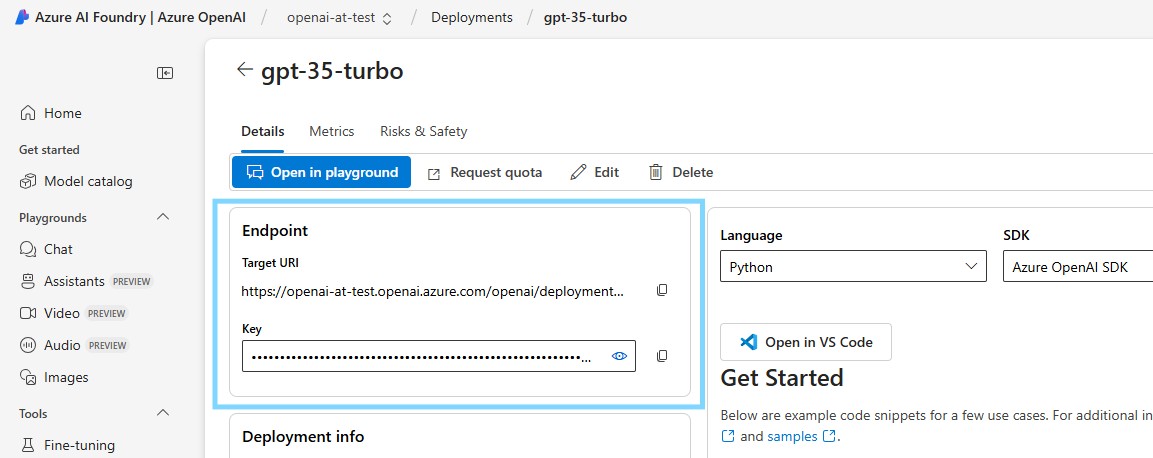Image resolution: width=1153 pixels, height=458 pixels.
Task: Open the Assistants preview playground
Action: (x=74, y=281)
